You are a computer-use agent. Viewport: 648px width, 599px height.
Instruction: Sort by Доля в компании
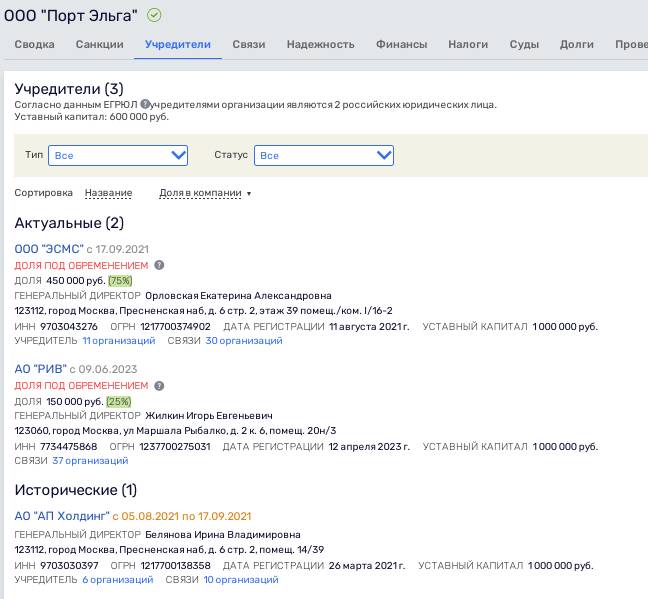(200, 193)
